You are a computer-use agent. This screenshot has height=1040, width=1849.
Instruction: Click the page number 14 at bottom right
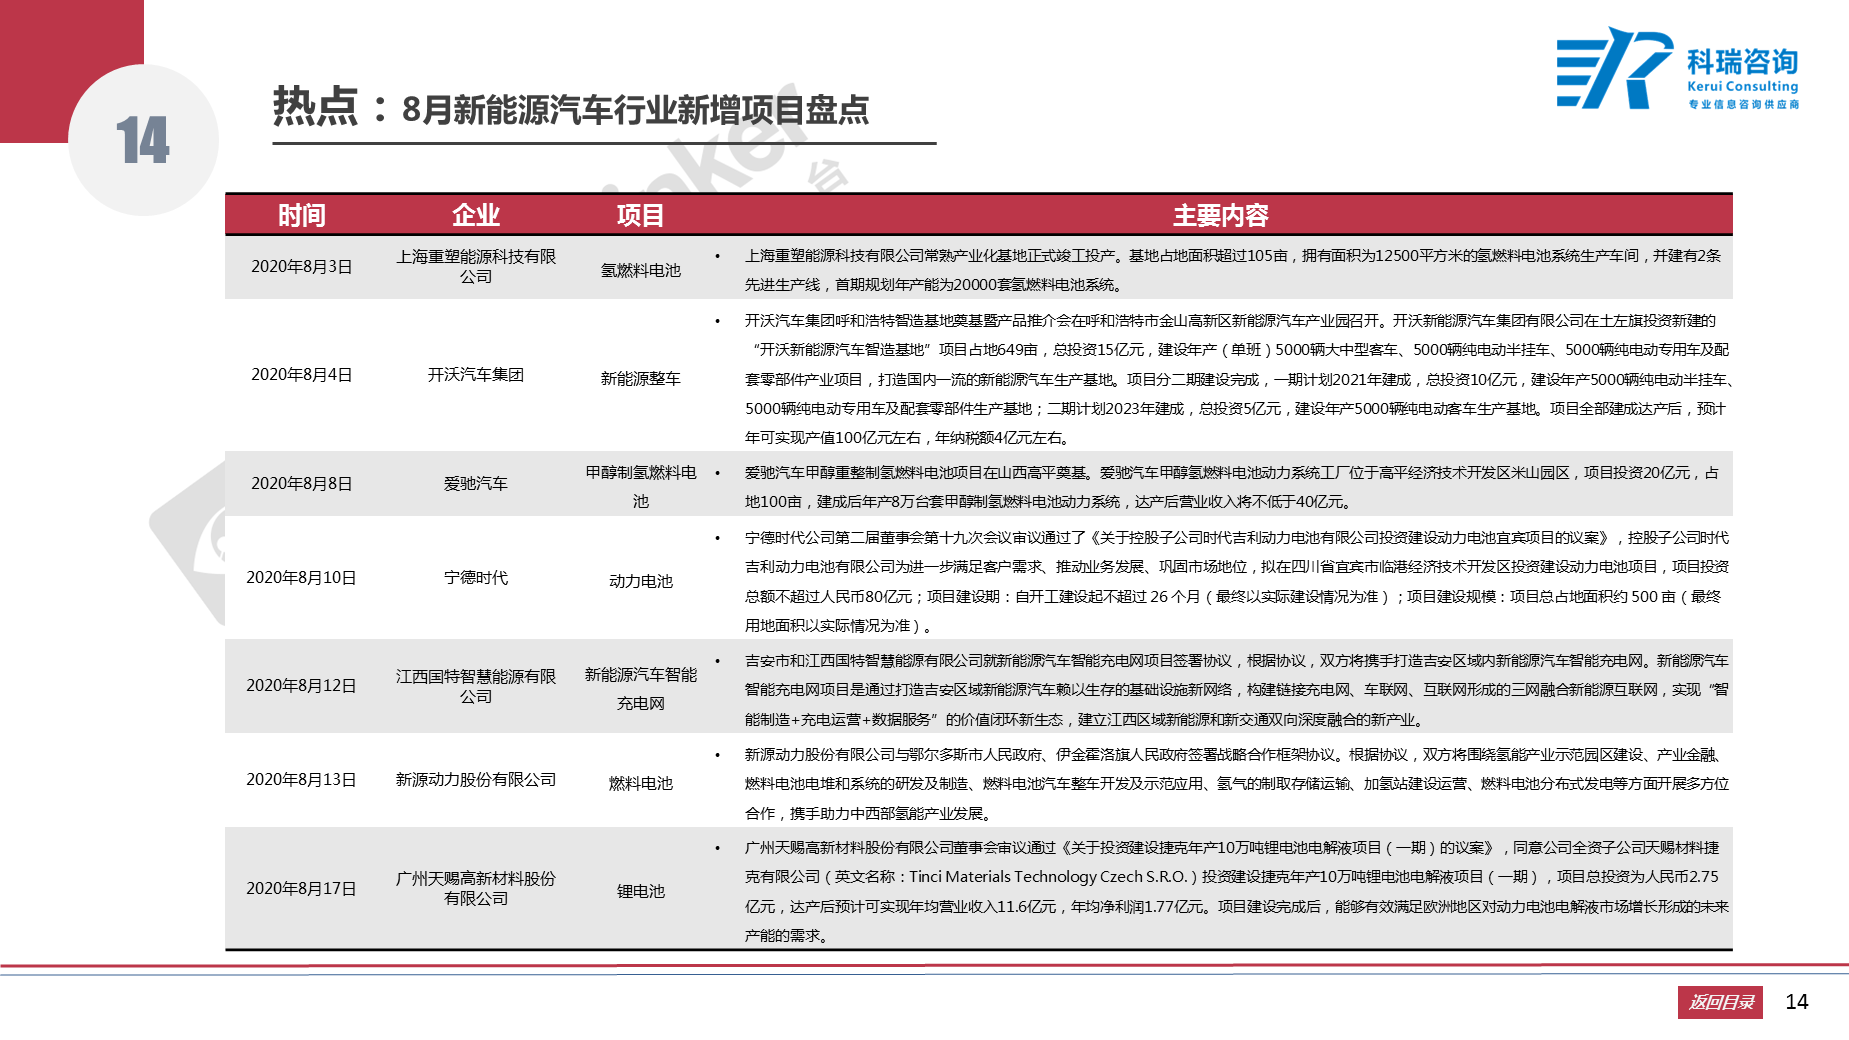[1797, 1002]
